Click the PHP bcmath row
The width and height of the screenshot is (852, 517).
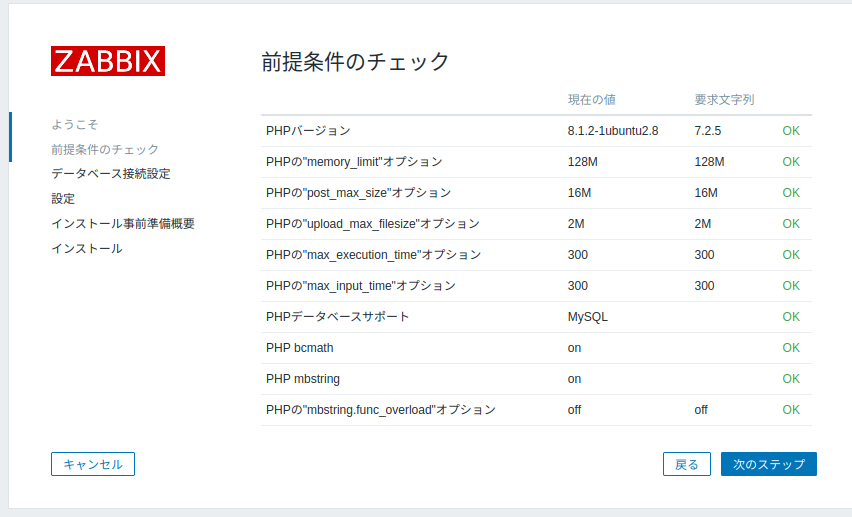tap(536, 348)
